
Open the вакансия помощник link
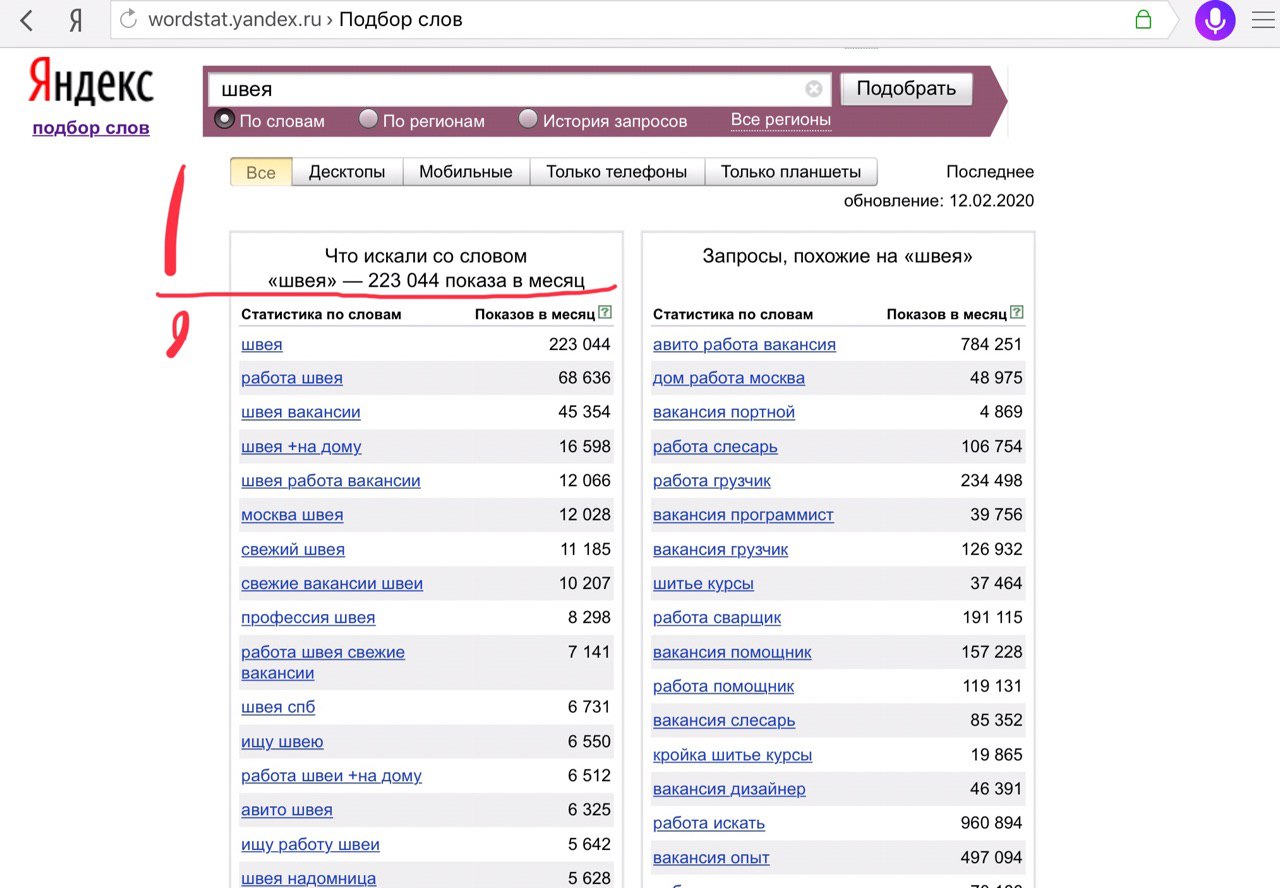(x=732, y=652)
